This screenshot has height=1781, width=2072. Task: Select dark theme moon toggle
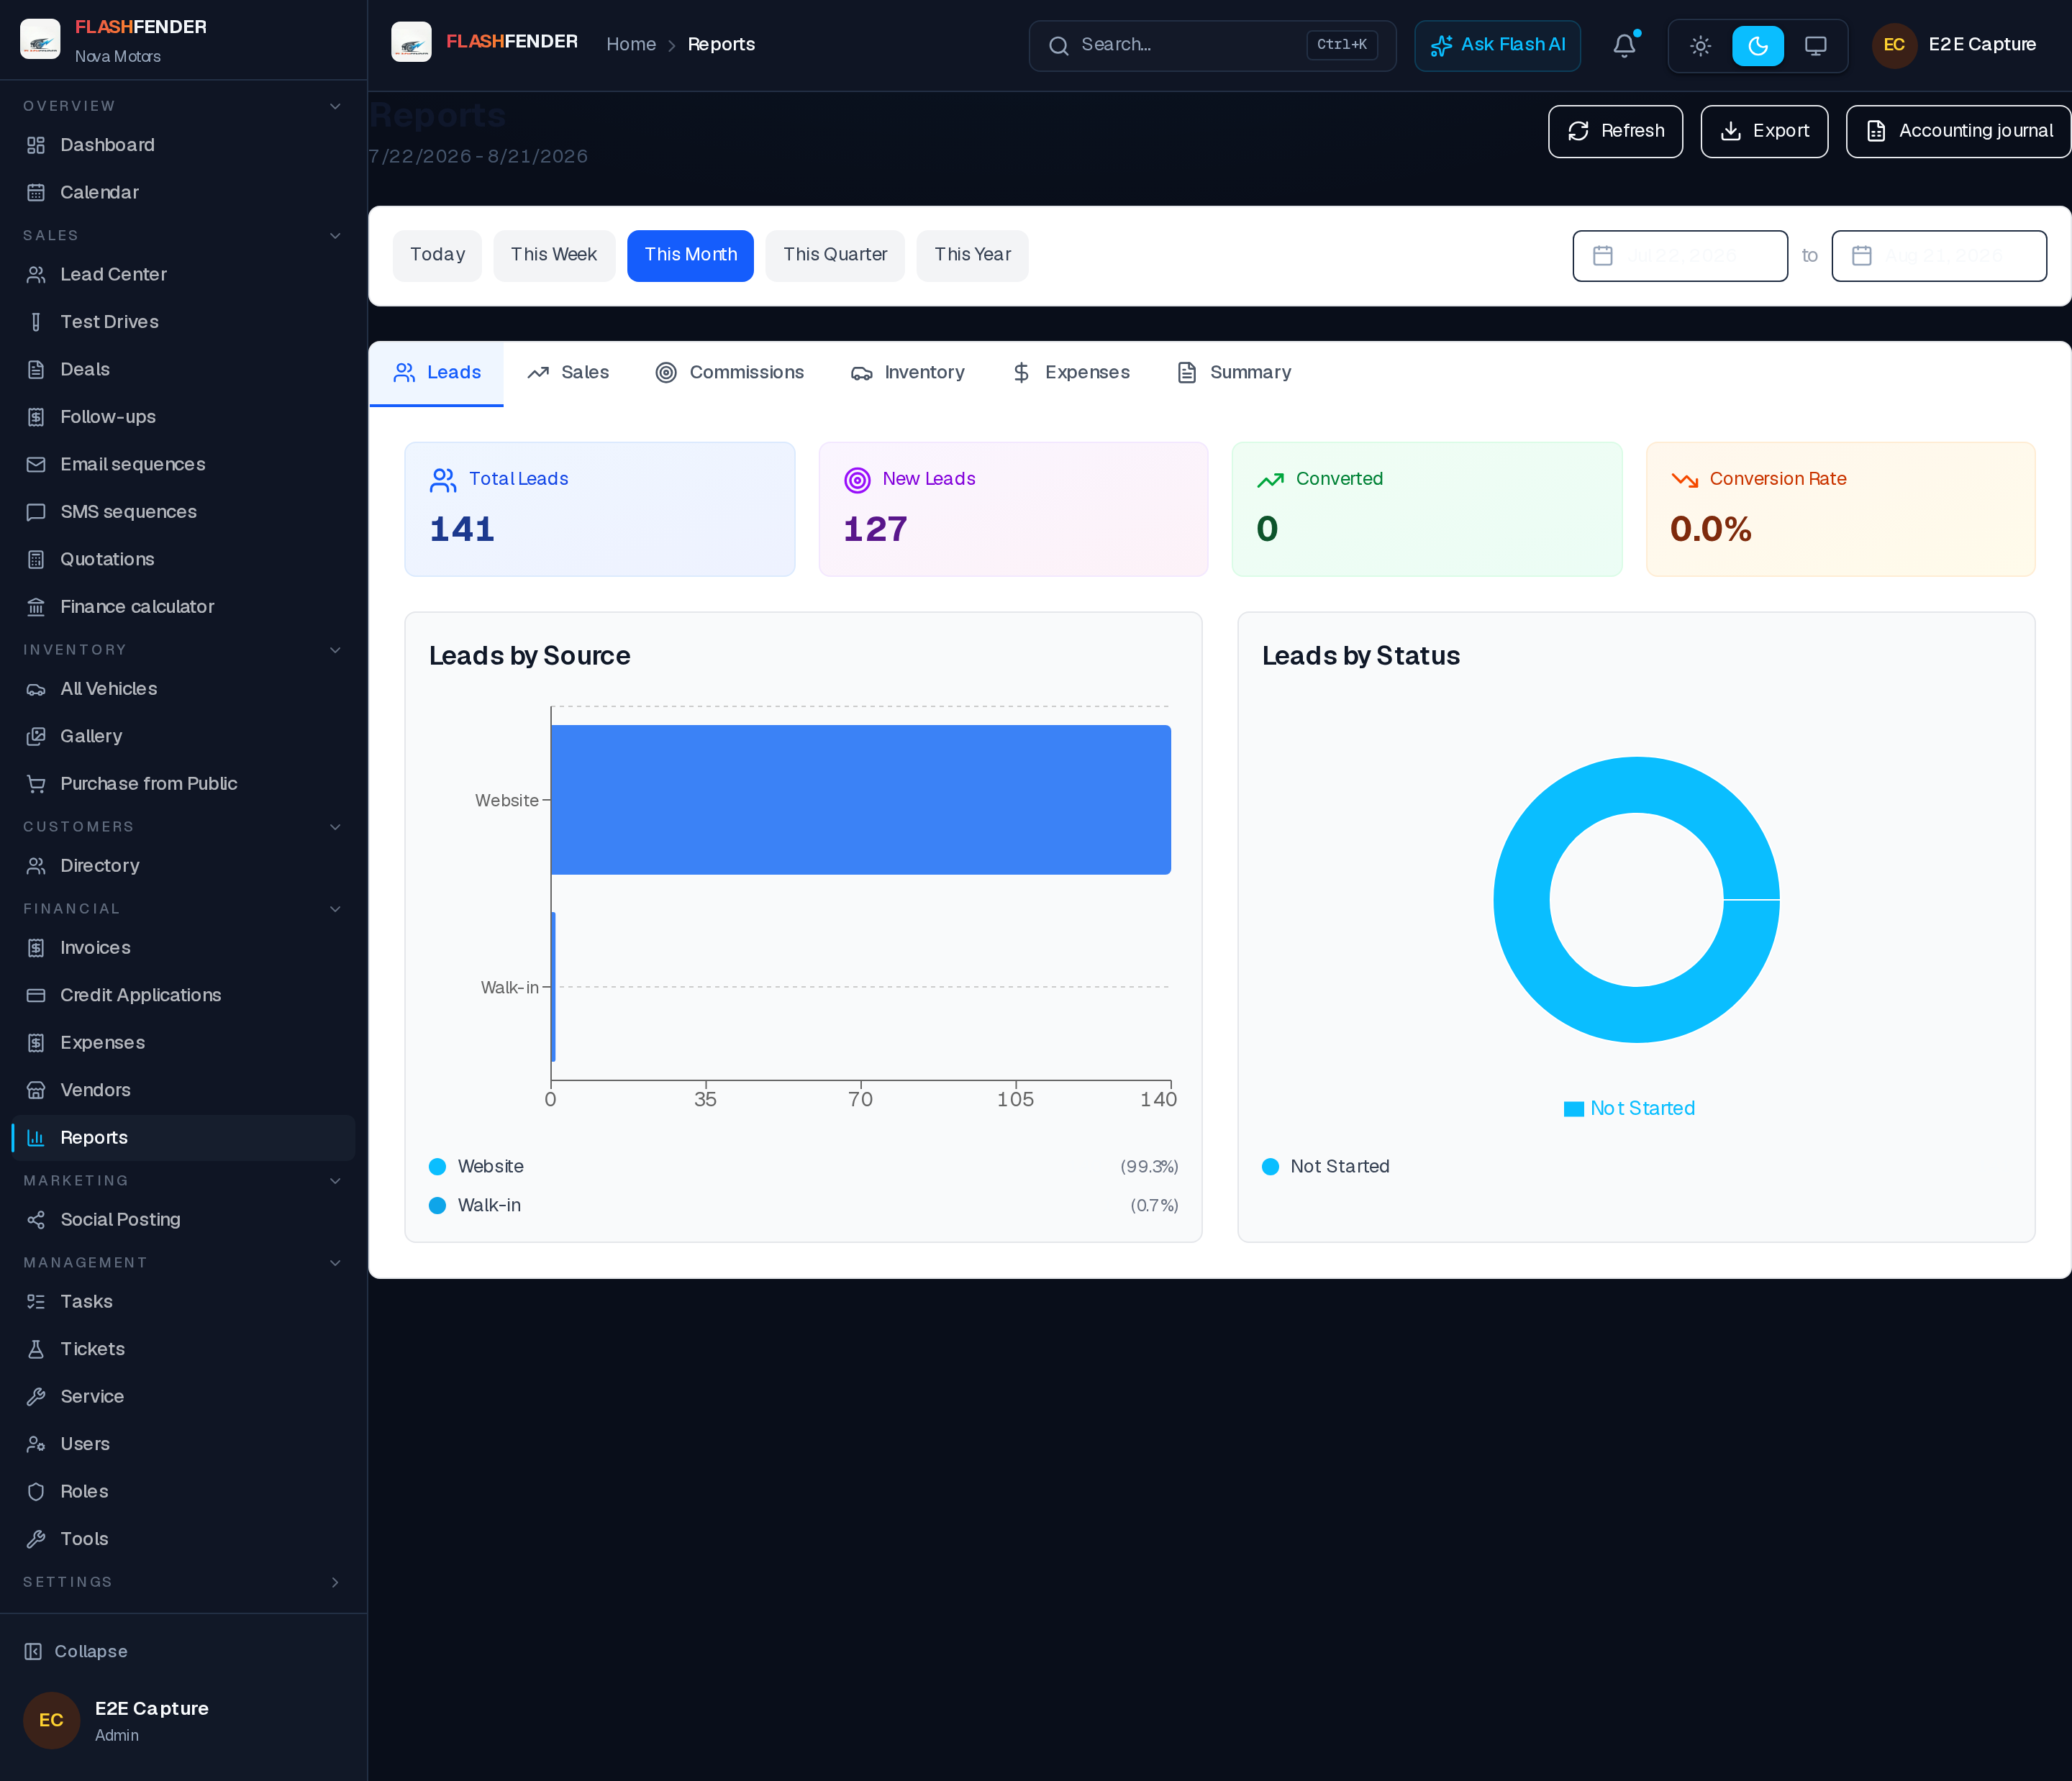(x=1758, y=46)
